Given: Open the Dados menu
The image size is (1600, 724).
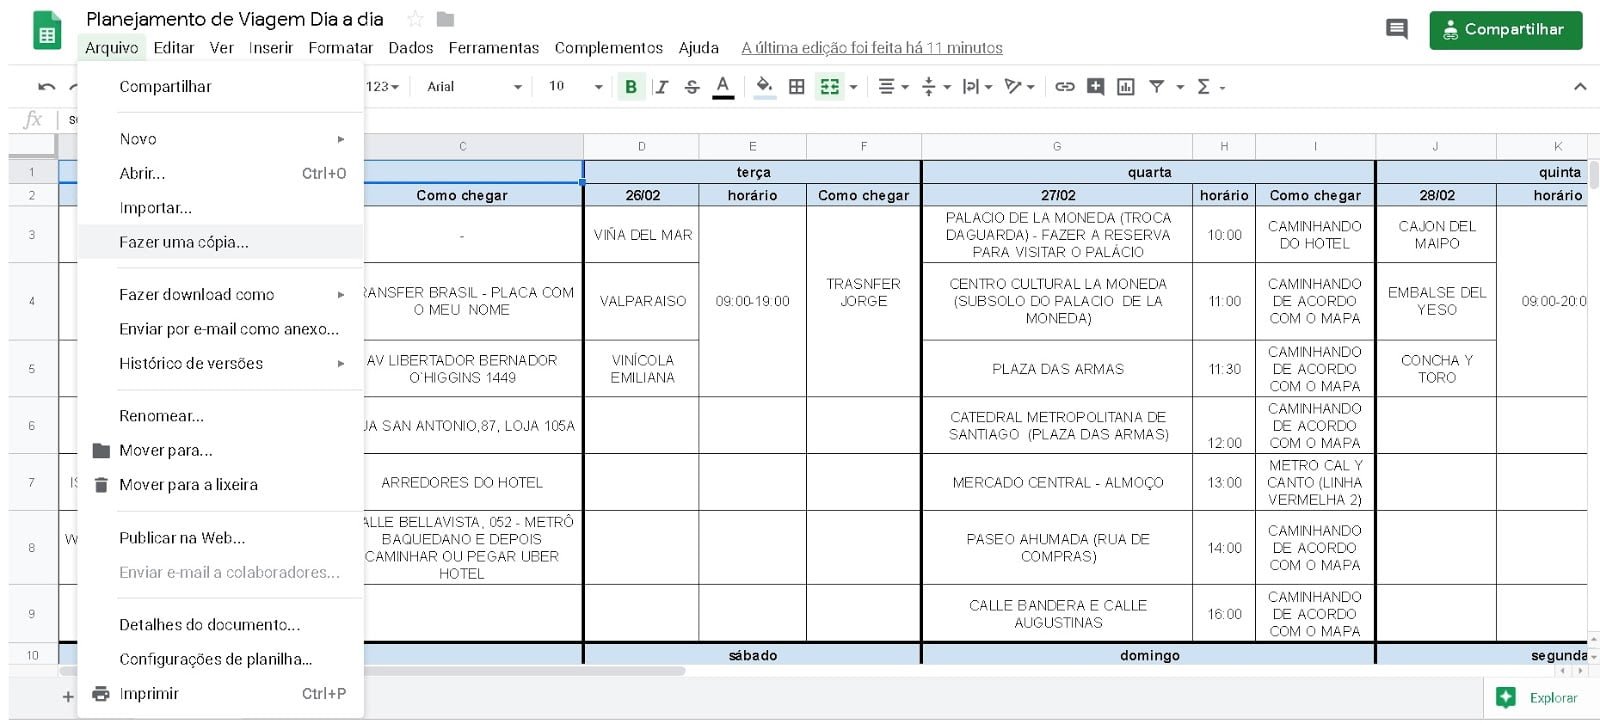Looking at the screenshot, I should 410,48.
